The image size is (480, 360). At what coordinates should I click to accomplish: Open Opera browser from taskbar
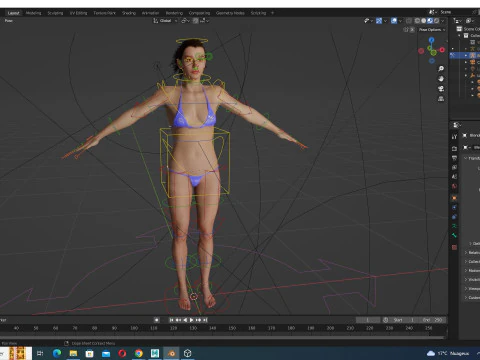(x=122, y=353)
